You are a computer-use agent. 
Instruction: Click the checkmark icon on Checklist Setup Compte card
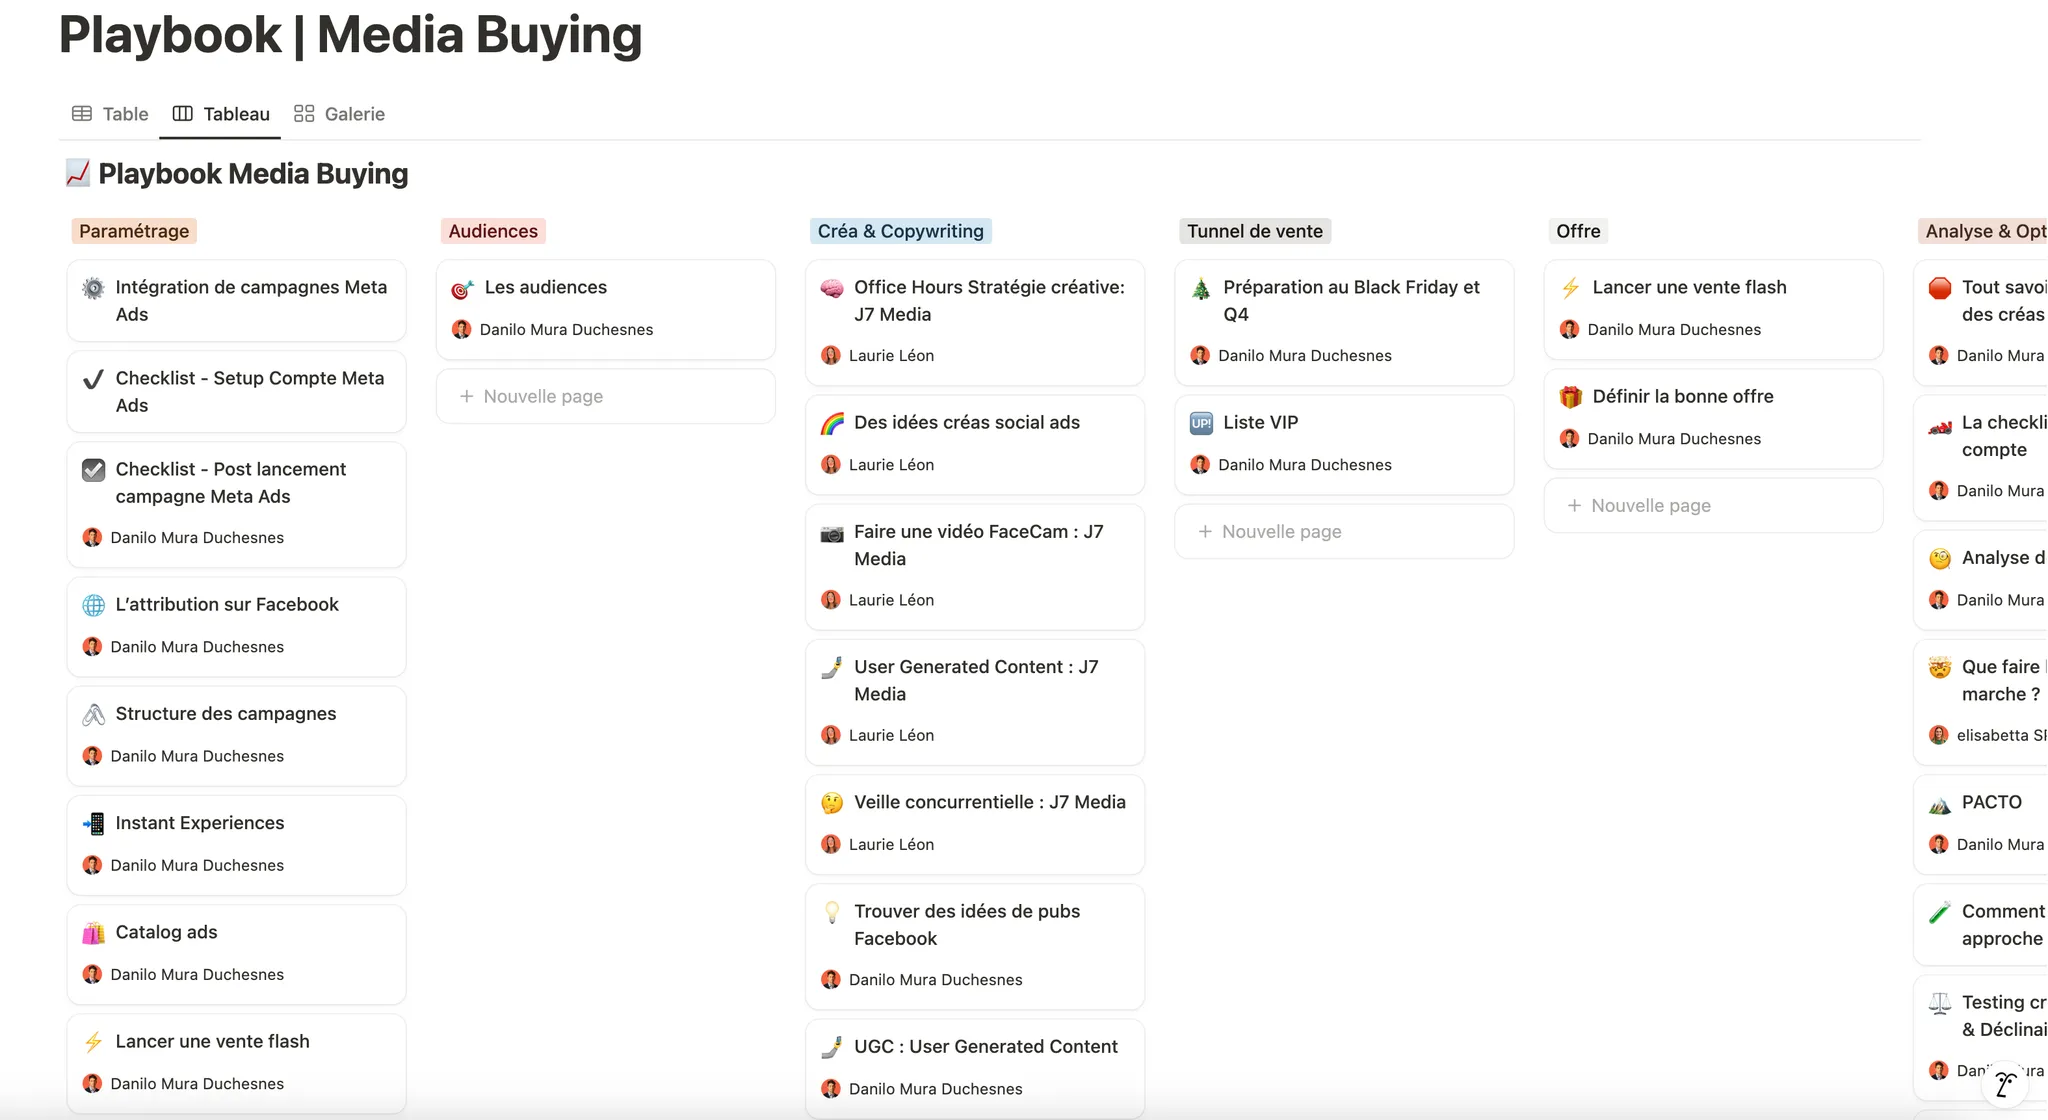point(93,379)
